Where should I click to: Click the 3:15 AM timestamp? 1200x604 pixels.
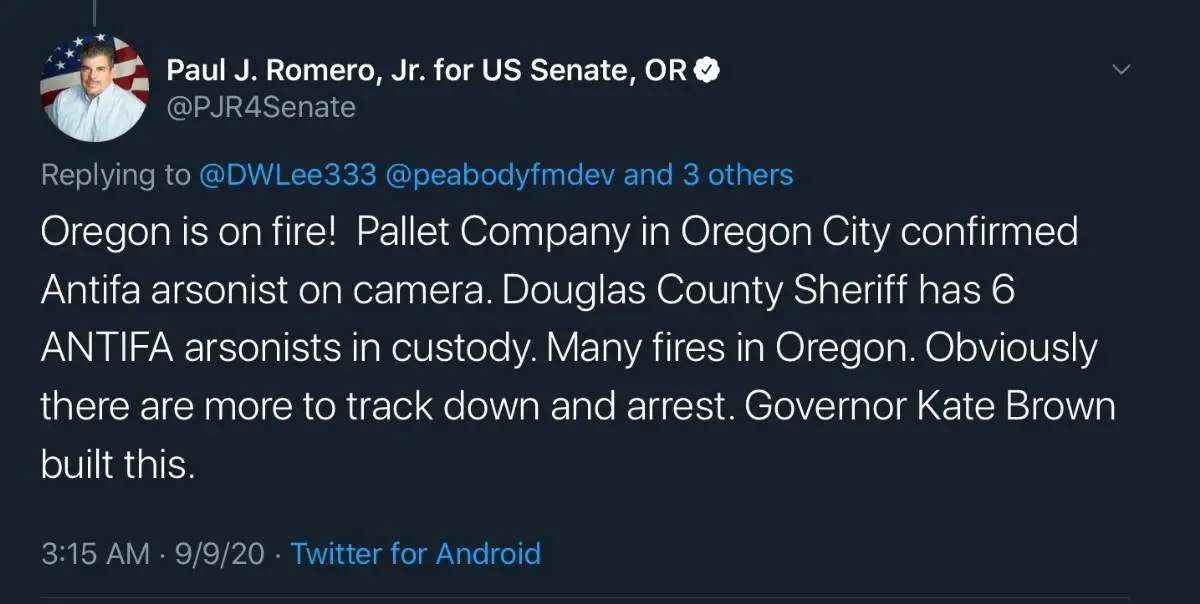tap(95, 553)
